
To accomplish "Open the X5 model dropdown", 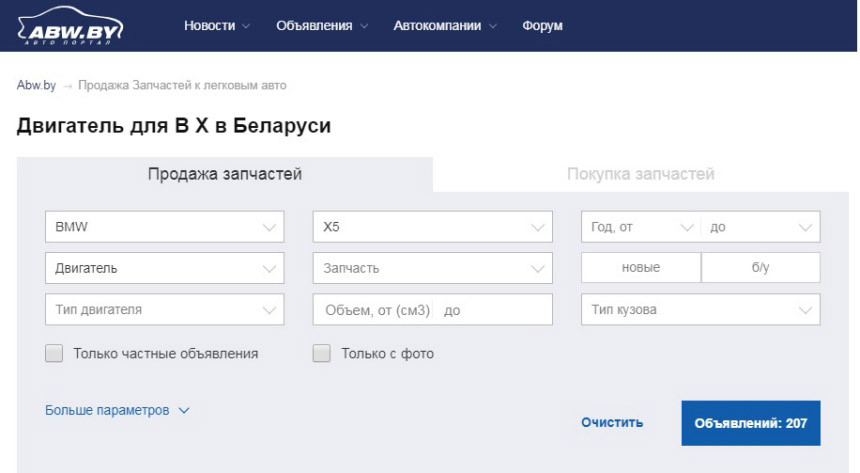I will click(432, 227).
